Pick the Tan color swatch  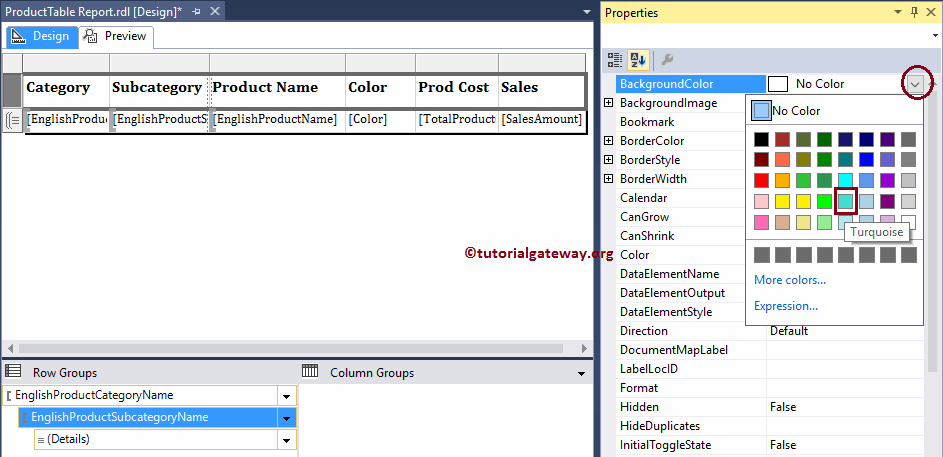tap(782, 222)
